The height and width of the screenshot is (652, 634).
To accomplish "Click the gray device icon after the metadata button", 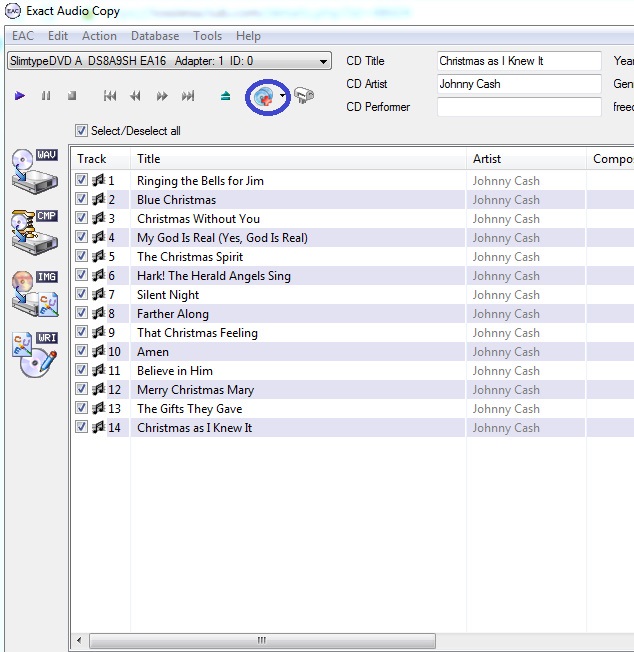I will [304, 95].
